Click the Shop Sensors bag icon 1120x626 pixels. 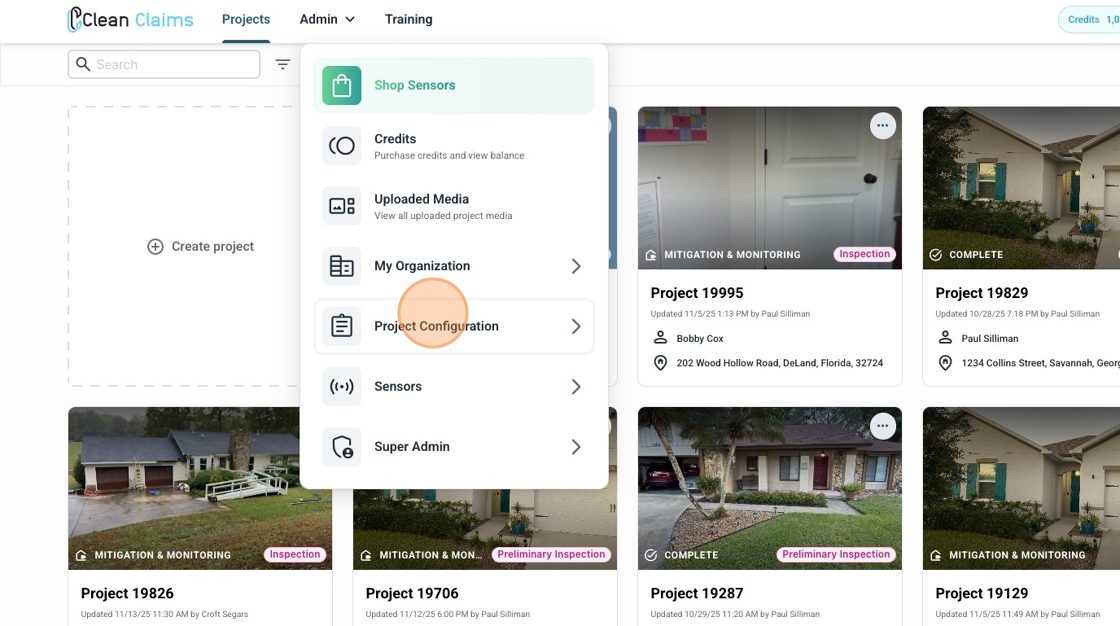pos(341,85)
